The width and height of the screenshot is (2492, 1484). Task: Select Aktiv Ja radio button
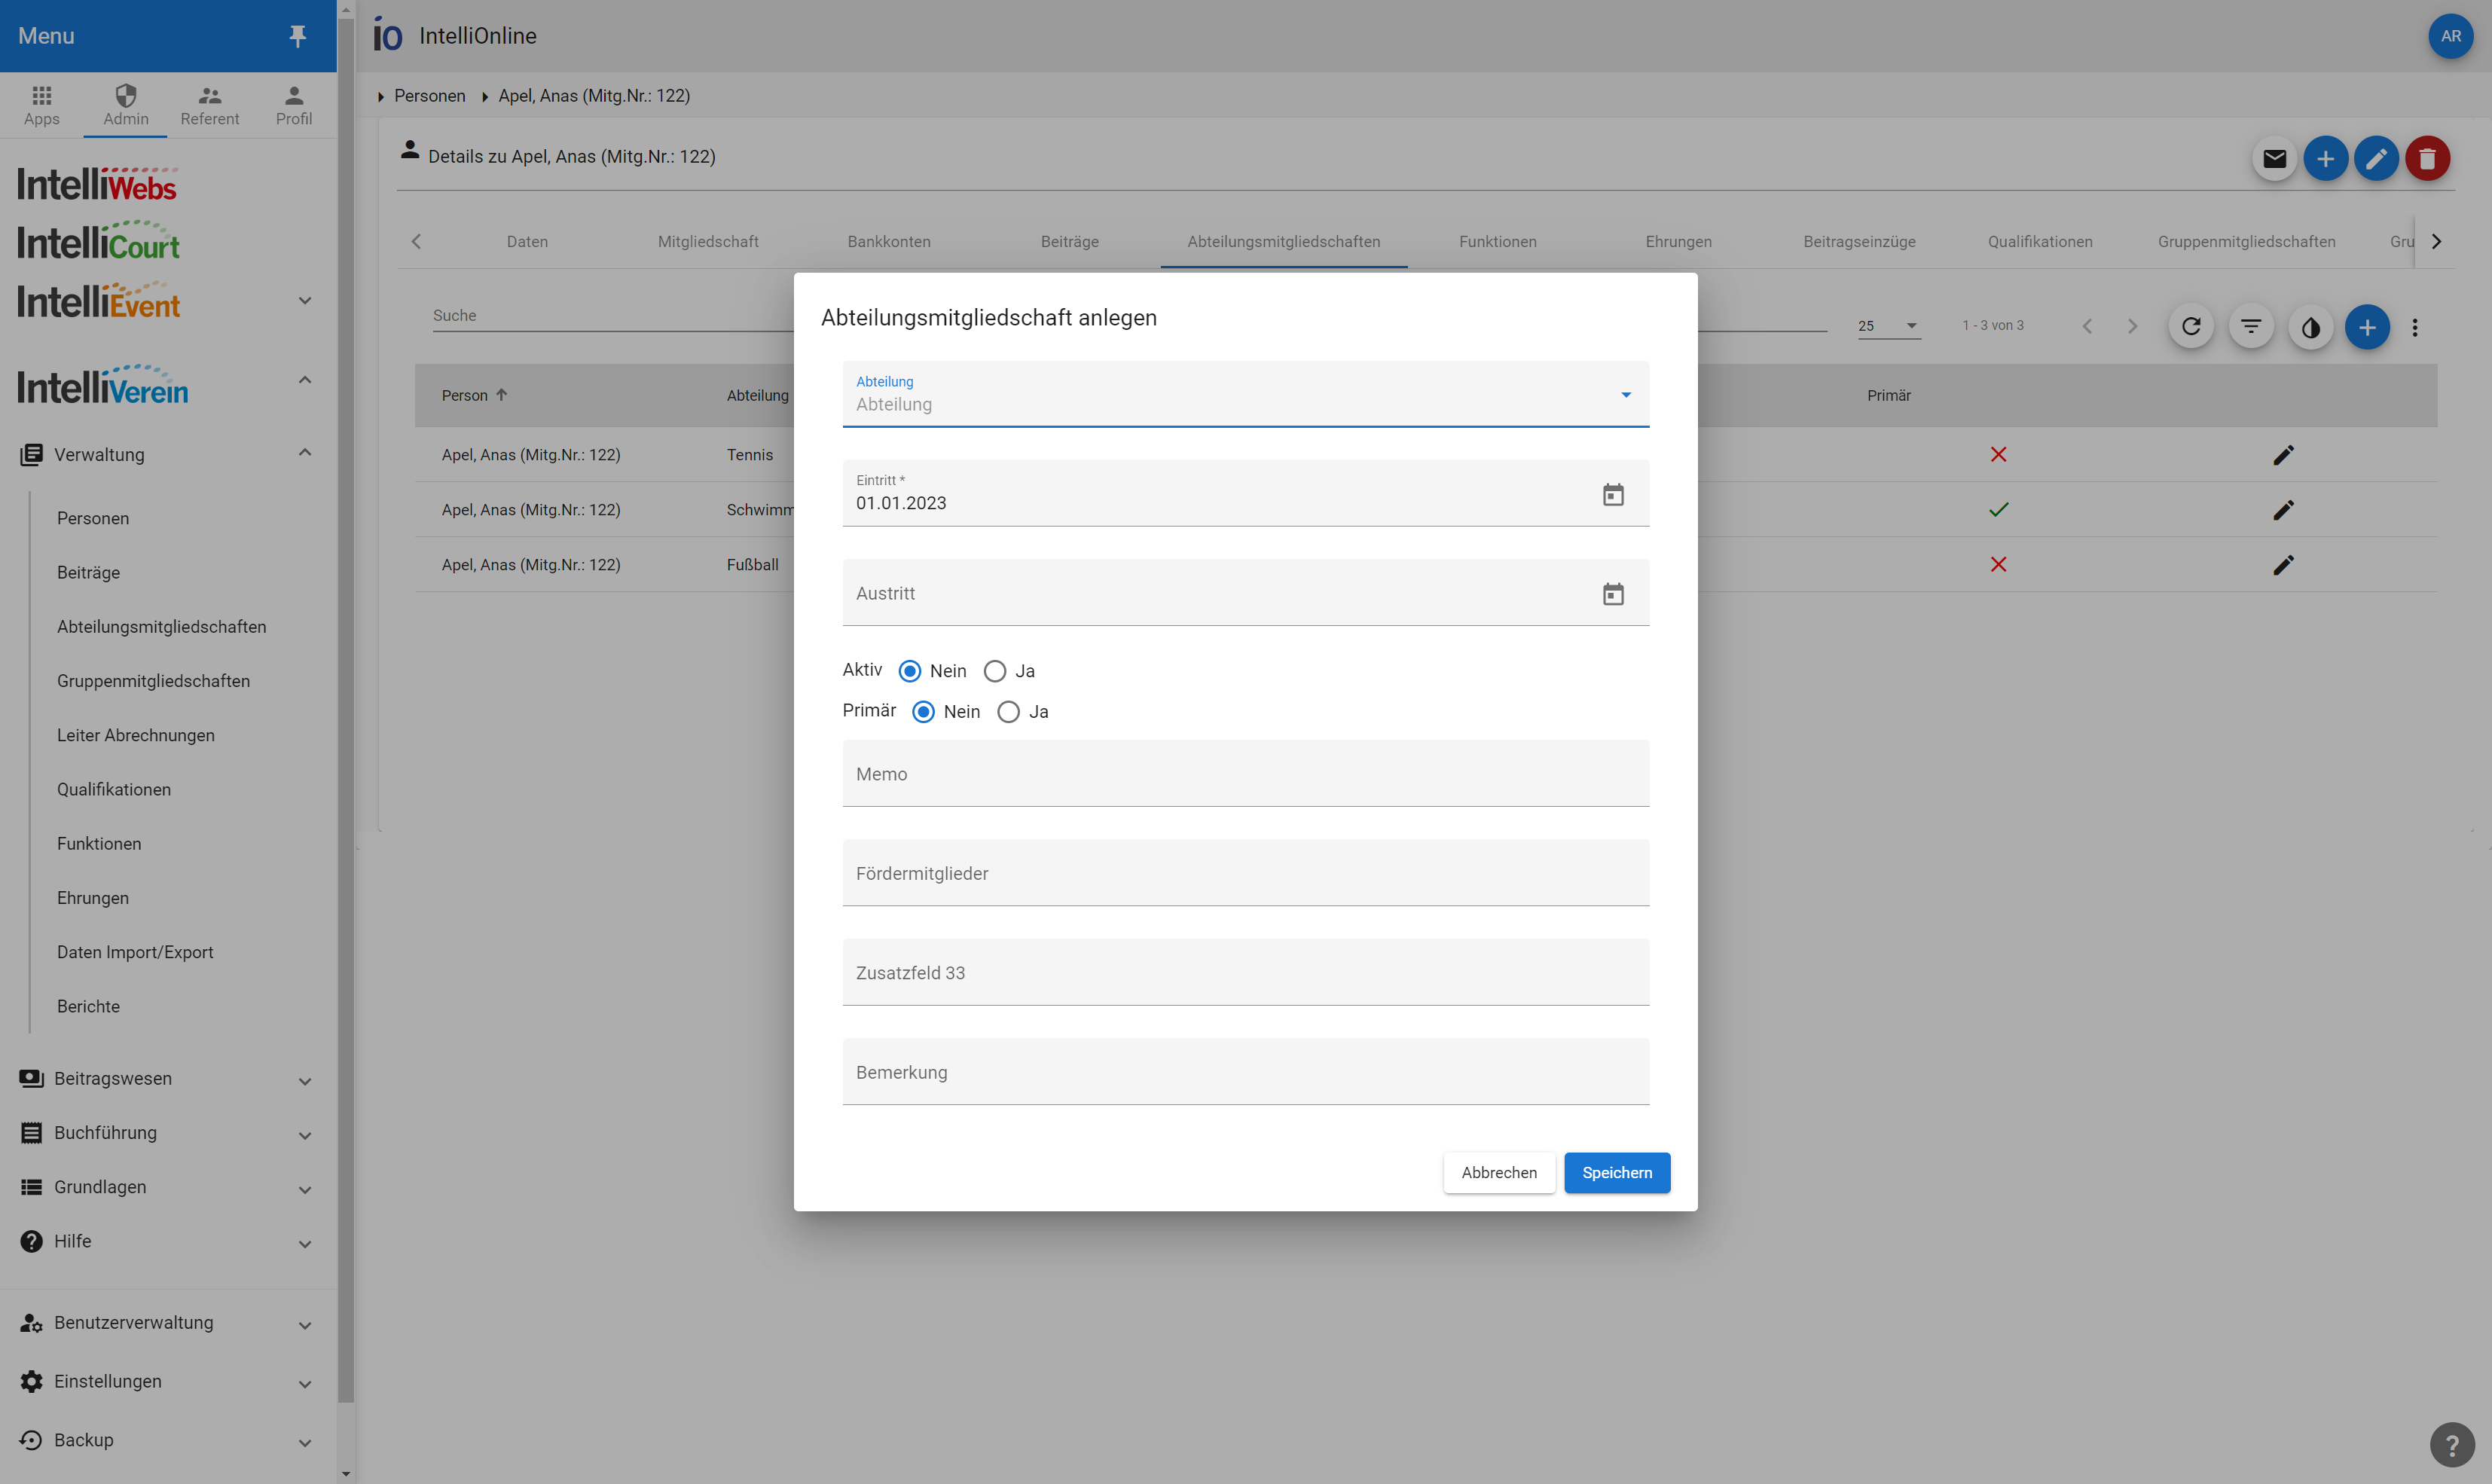[x=995, y=671]
